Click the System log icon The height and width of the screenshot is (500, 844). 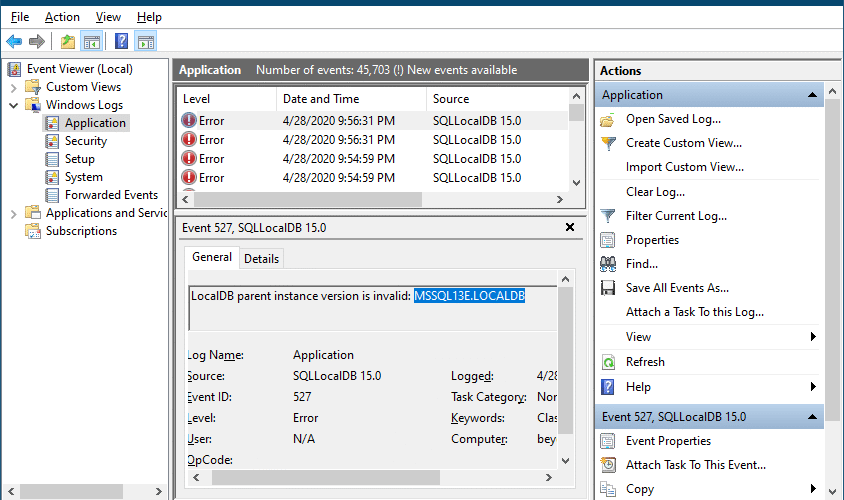(x=52, y=177)
